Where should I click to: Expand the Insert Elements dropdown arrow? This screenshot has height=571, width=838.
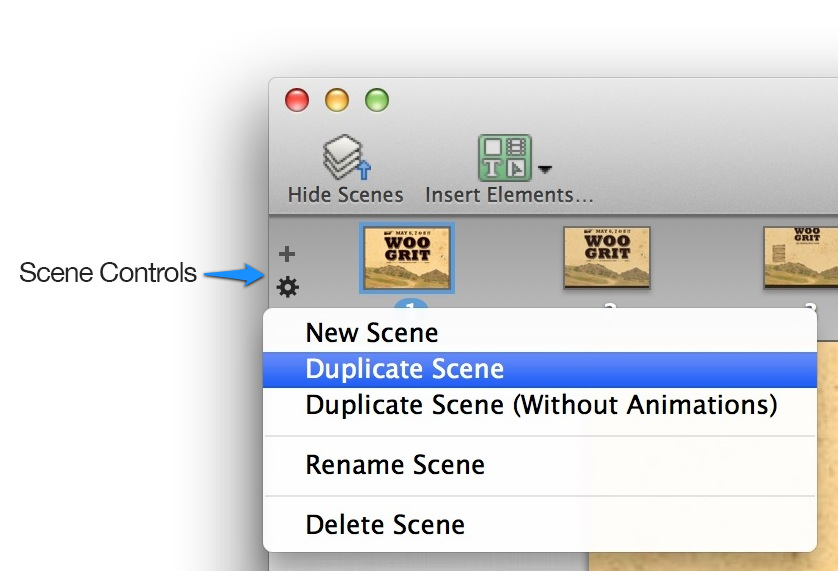click(x=545, y=169)
